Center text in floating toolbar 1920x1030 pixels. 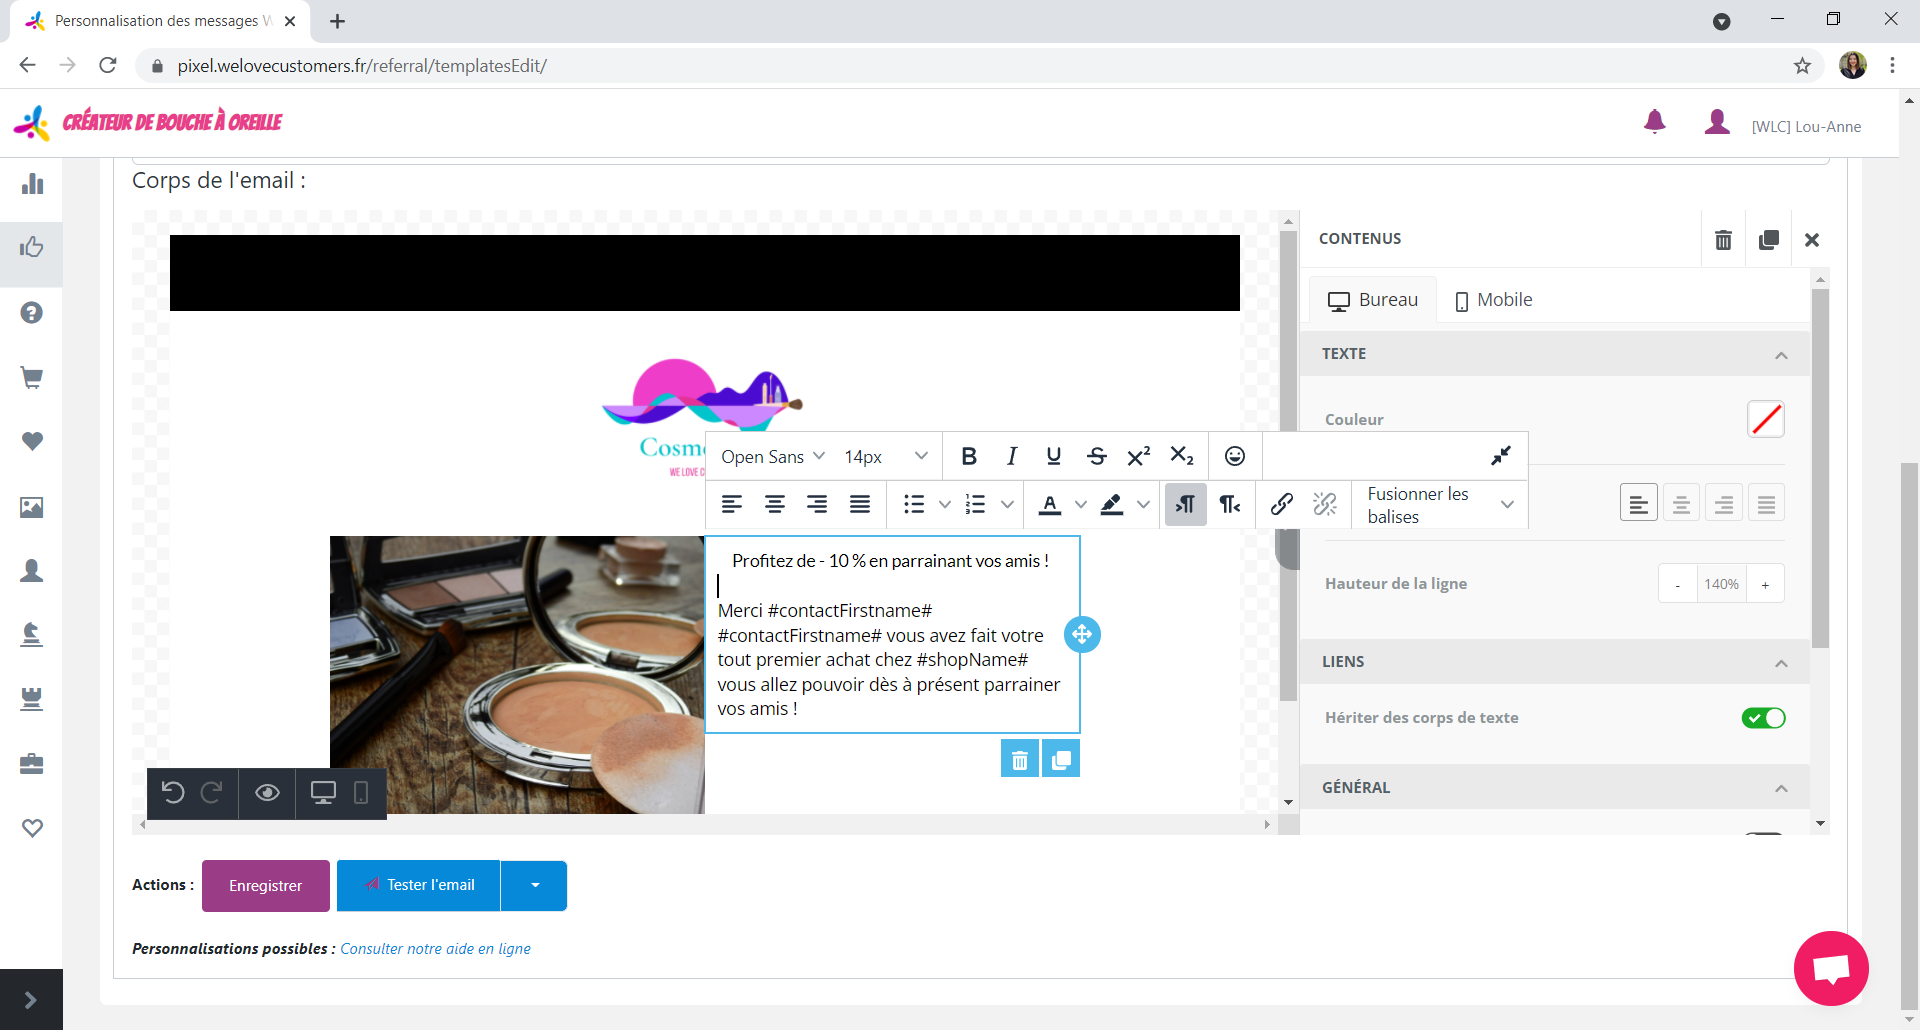click(x=774, y=504)
